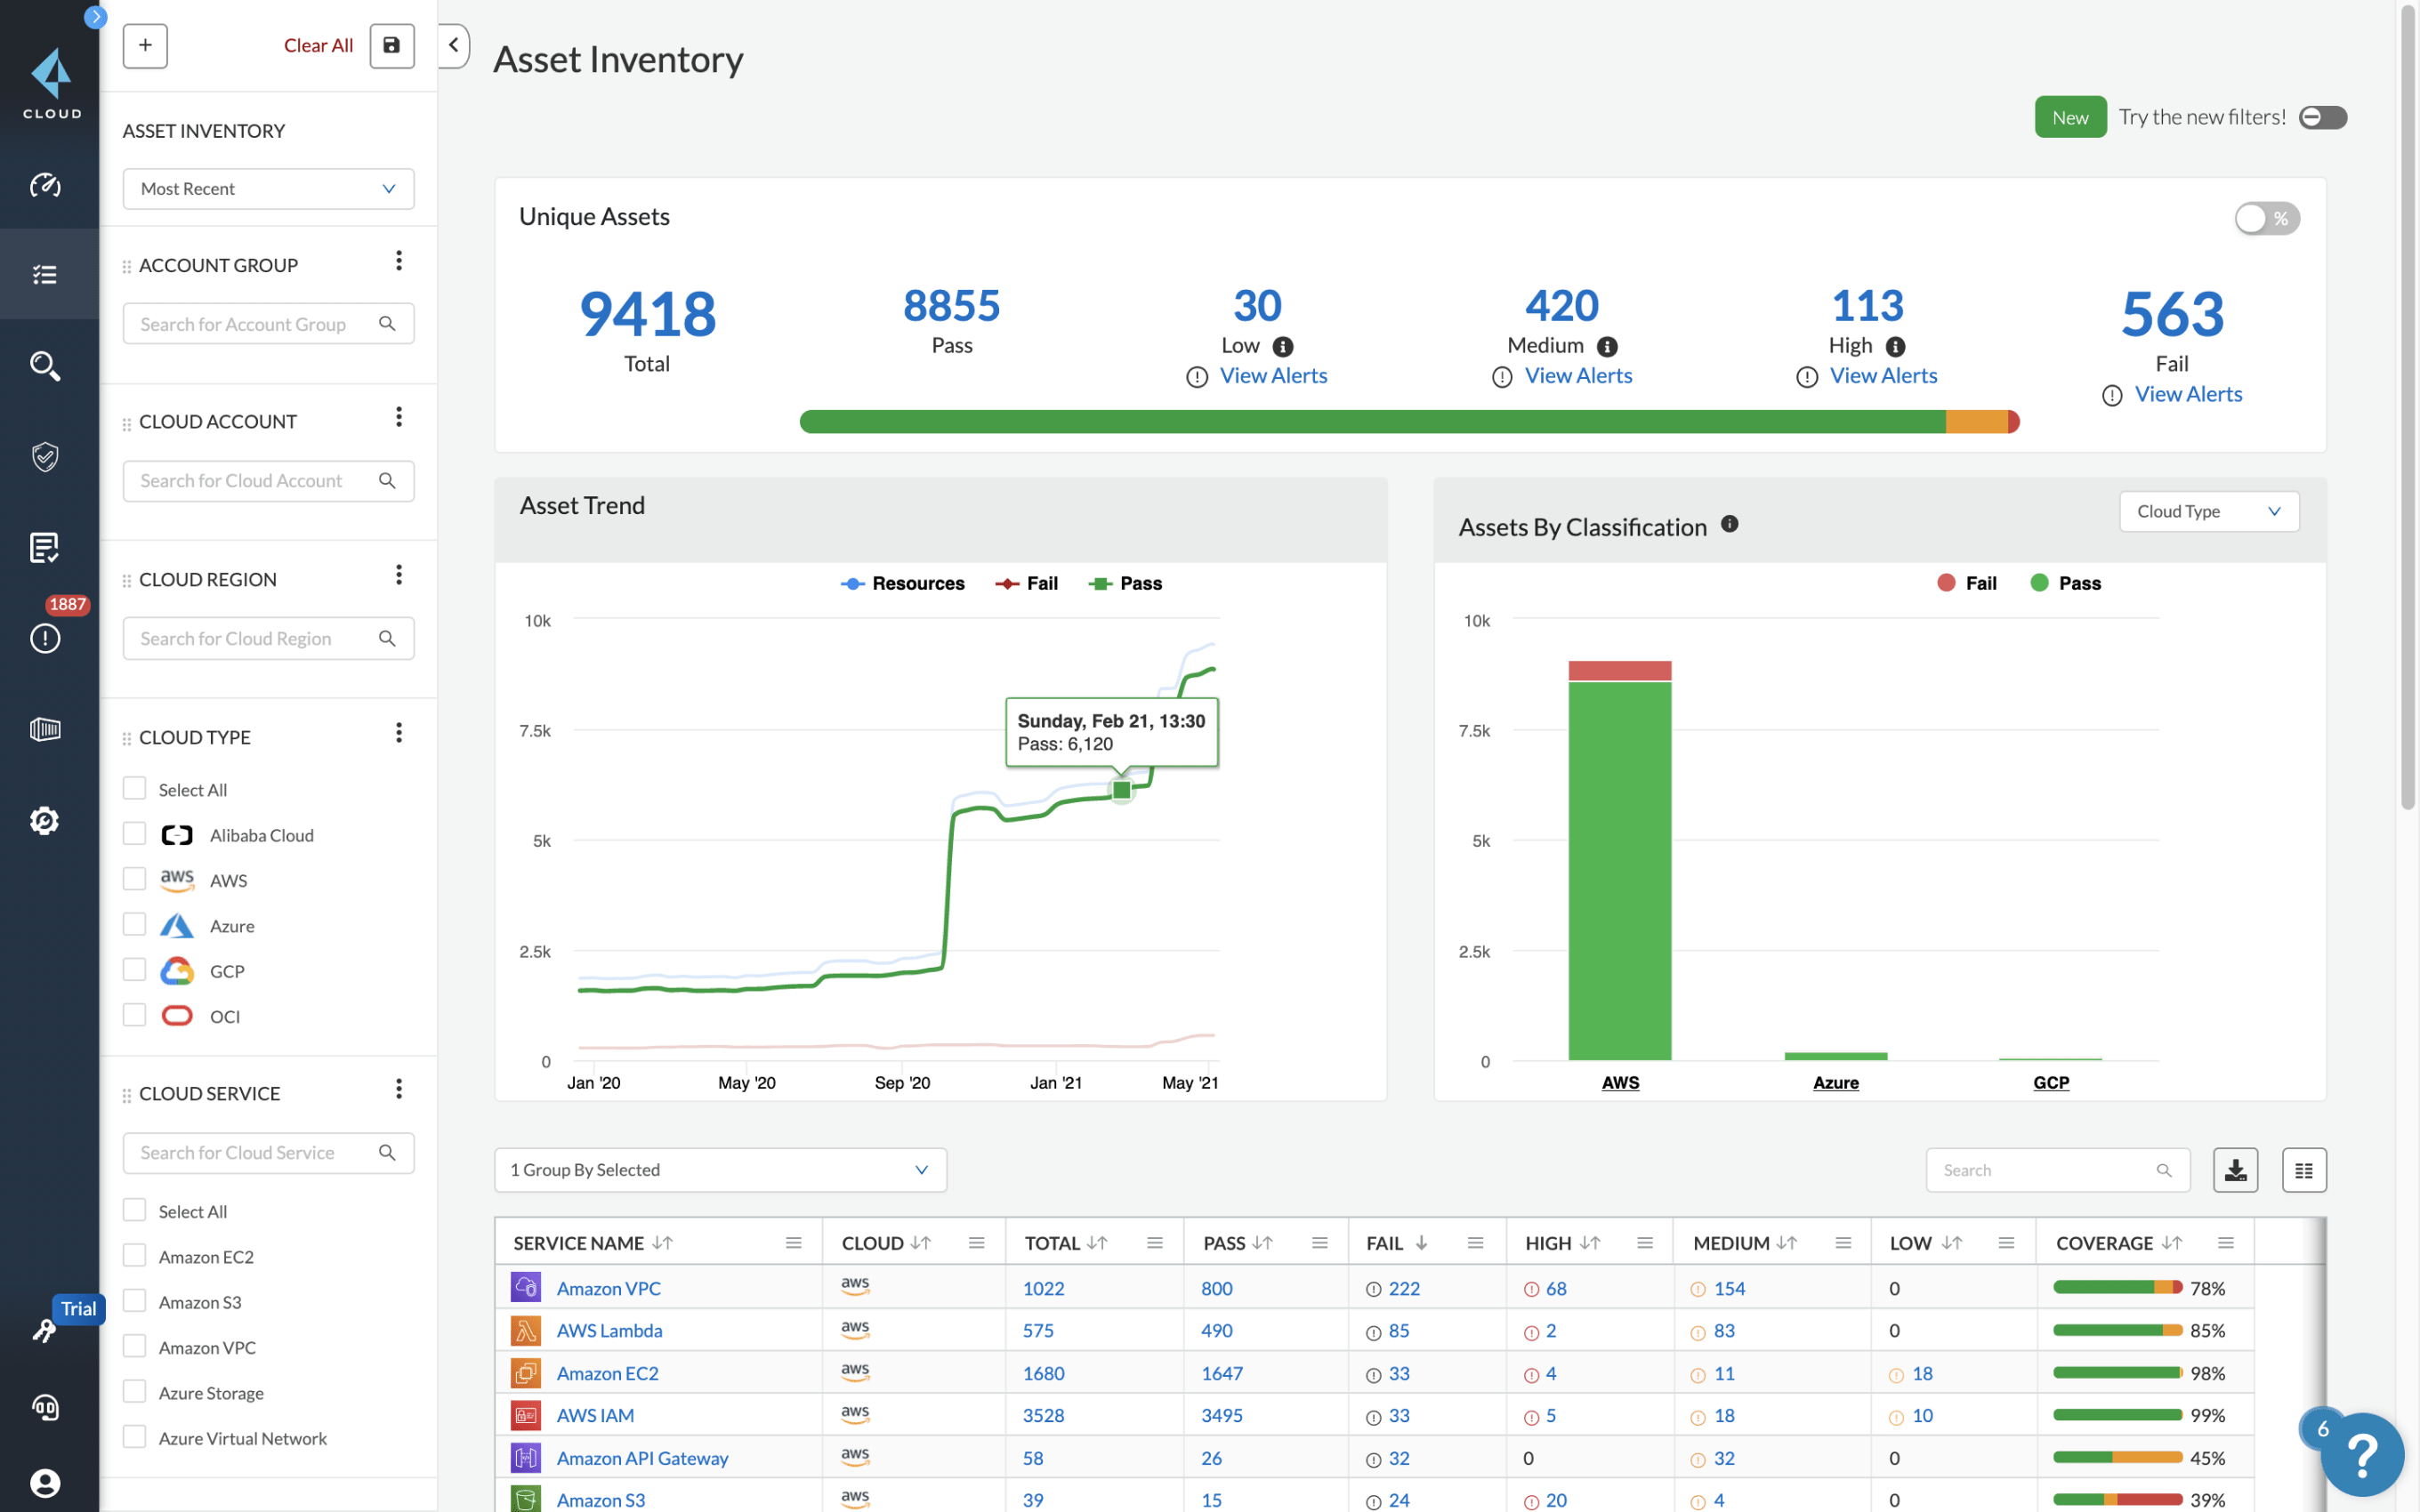Screen dimensions: 2420x1512
Task: Open the Compliance shield sidebar icon
Action: 45,457
